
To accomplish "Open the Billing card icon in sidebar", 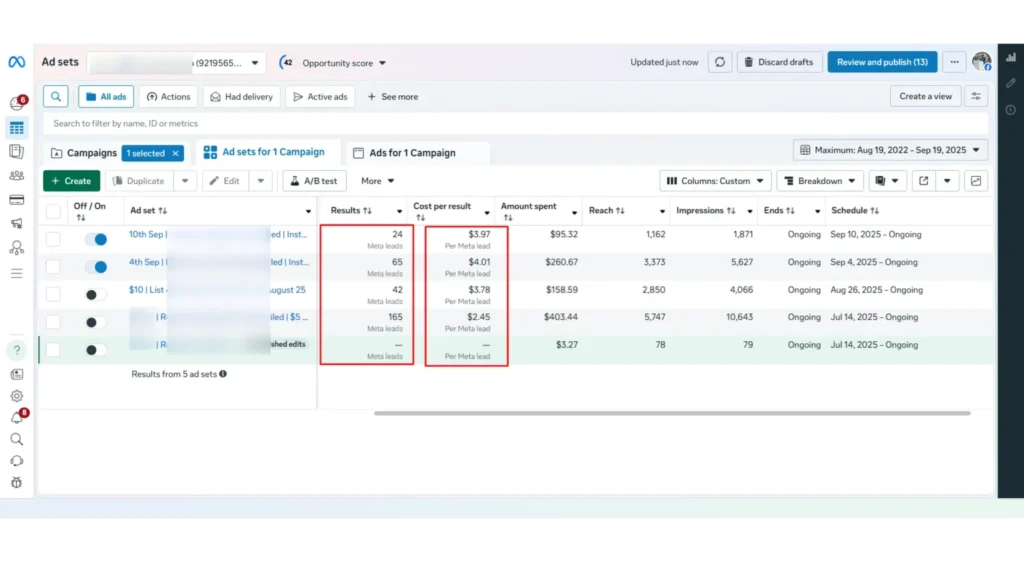I will (17, 200).
